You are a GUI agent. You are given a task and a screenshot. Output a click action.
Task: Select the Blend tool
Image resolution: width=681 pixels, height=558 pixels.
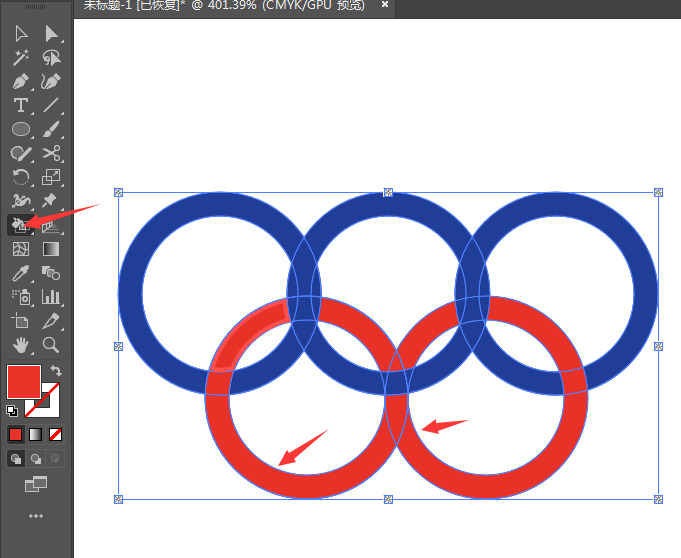(x=51, y=273)
